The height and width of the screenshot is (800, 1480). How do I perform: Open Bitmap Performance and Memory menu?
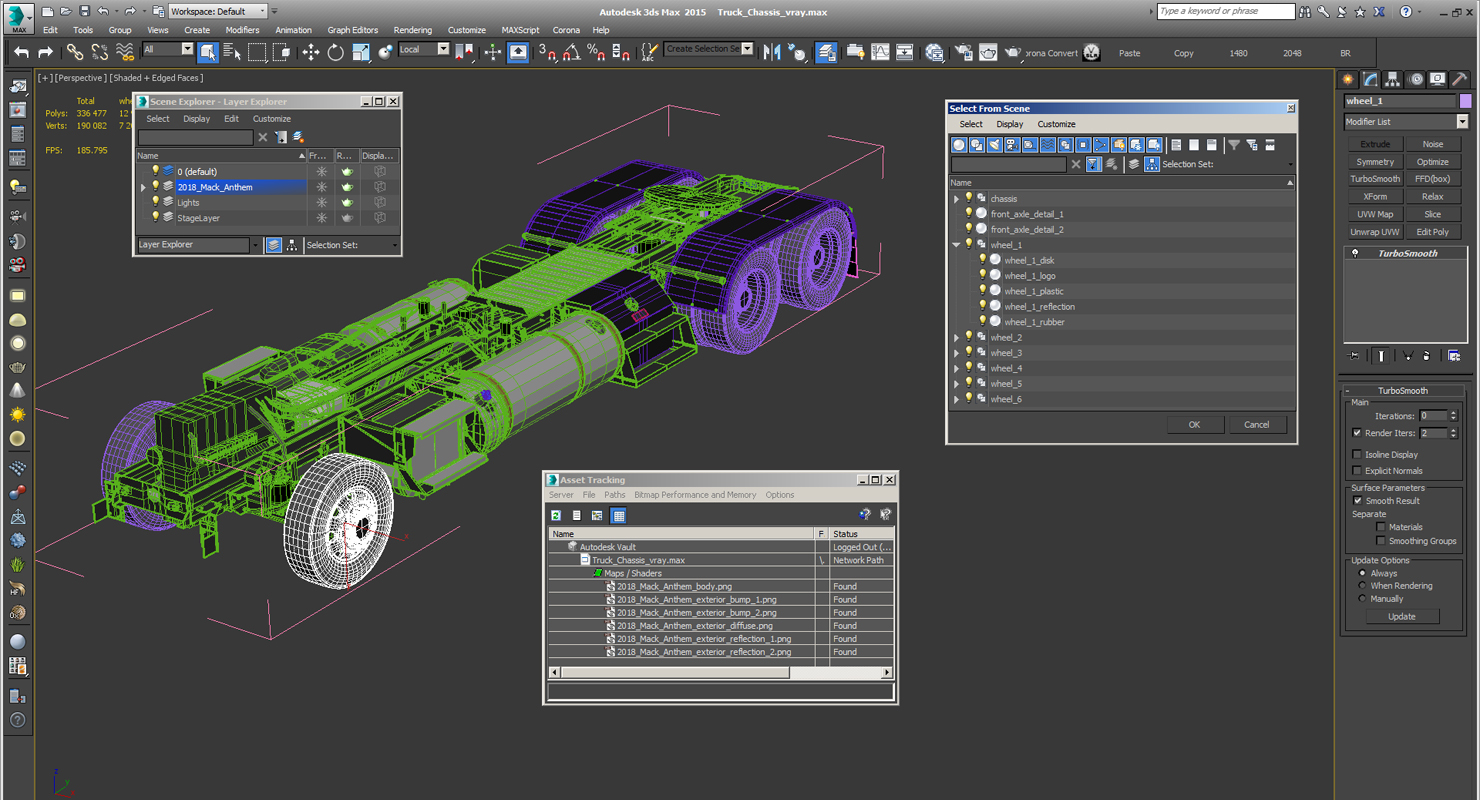695,495
